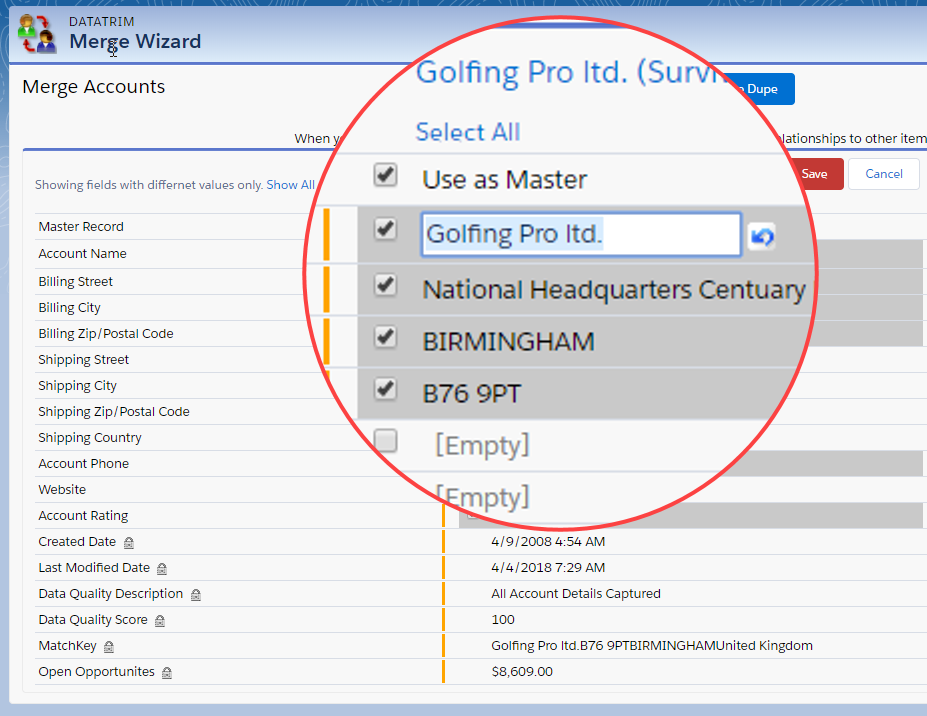Viewport: 927px width, 716px height.
Task: Uncheck the BIRMINGHAM checkbox
Action: tap(385, 337)
